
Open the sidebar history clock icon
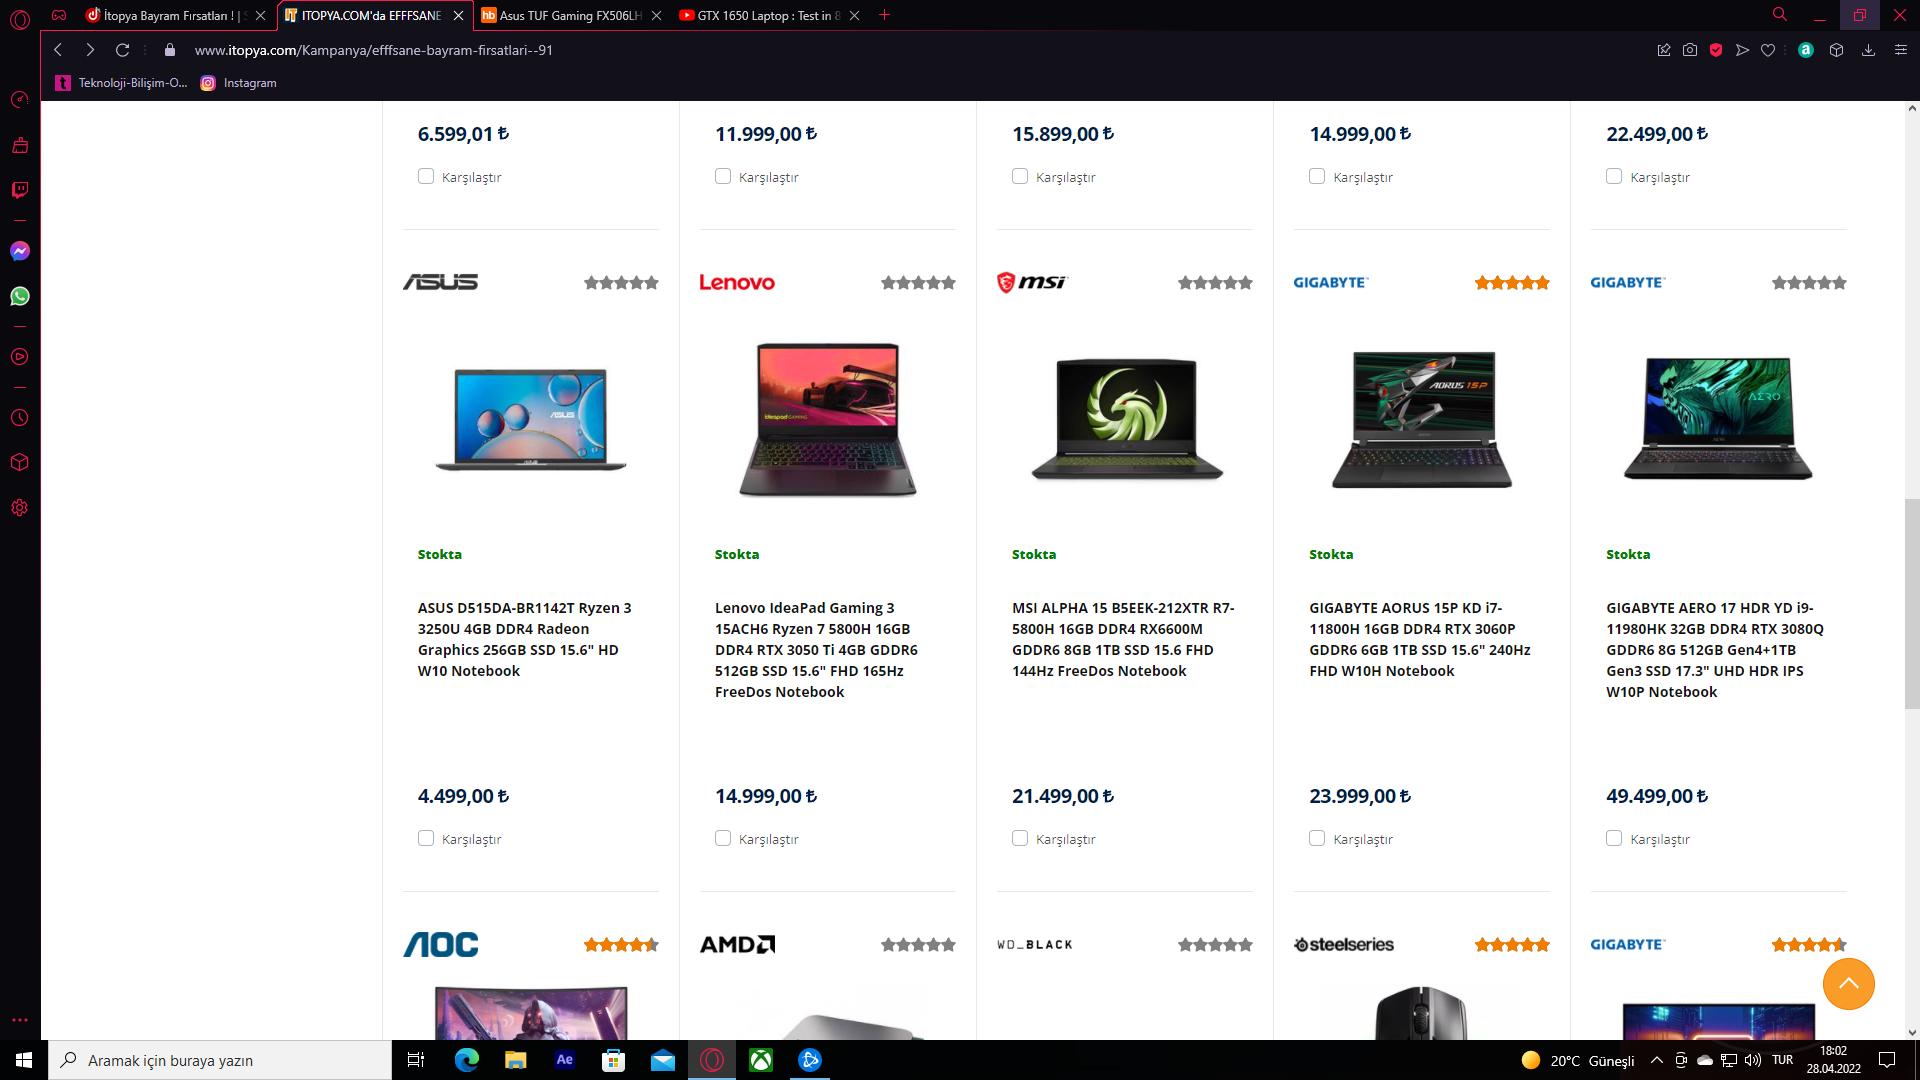[x=20, y=418]
